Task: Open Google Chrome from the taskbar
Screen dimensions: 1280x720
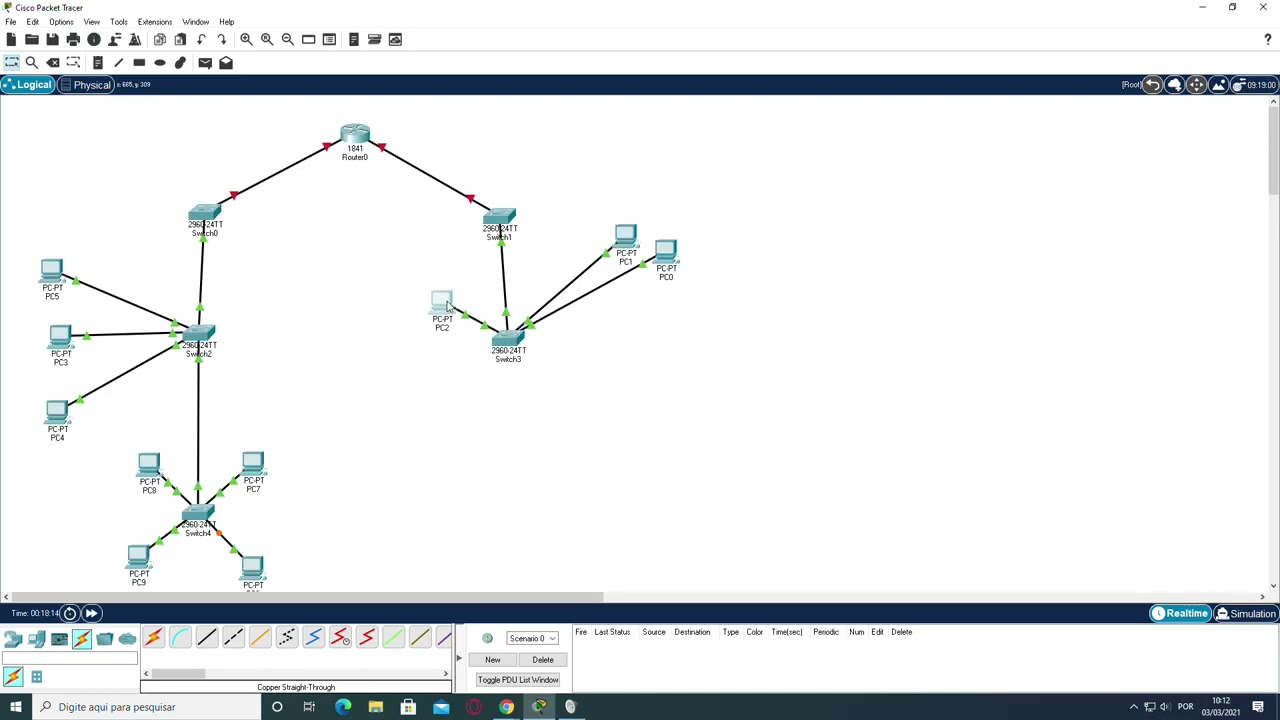Action: (x=506, y=707)
